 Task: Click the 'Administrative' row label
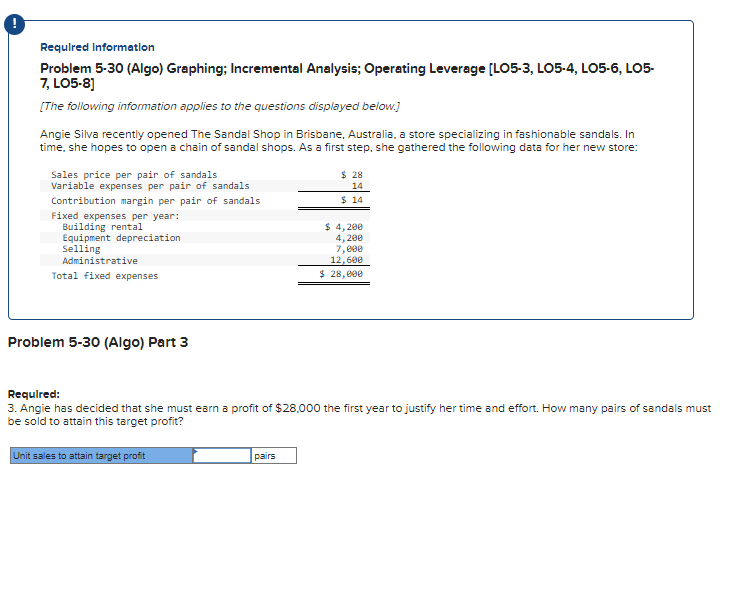(100, 261)
